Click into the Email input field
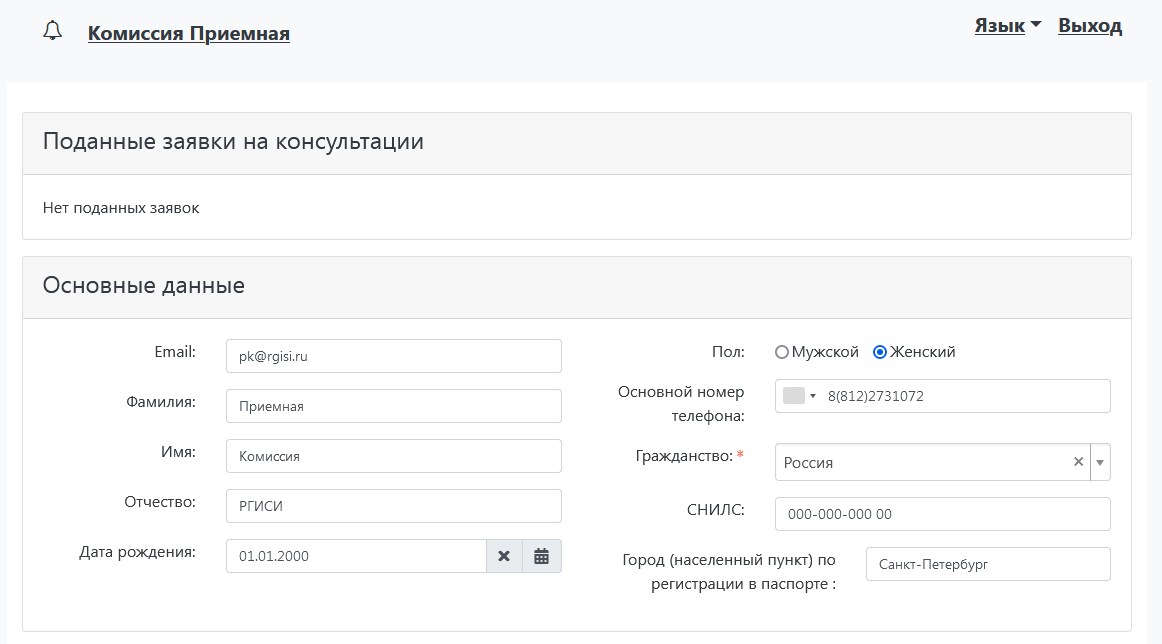 [394, 356]
